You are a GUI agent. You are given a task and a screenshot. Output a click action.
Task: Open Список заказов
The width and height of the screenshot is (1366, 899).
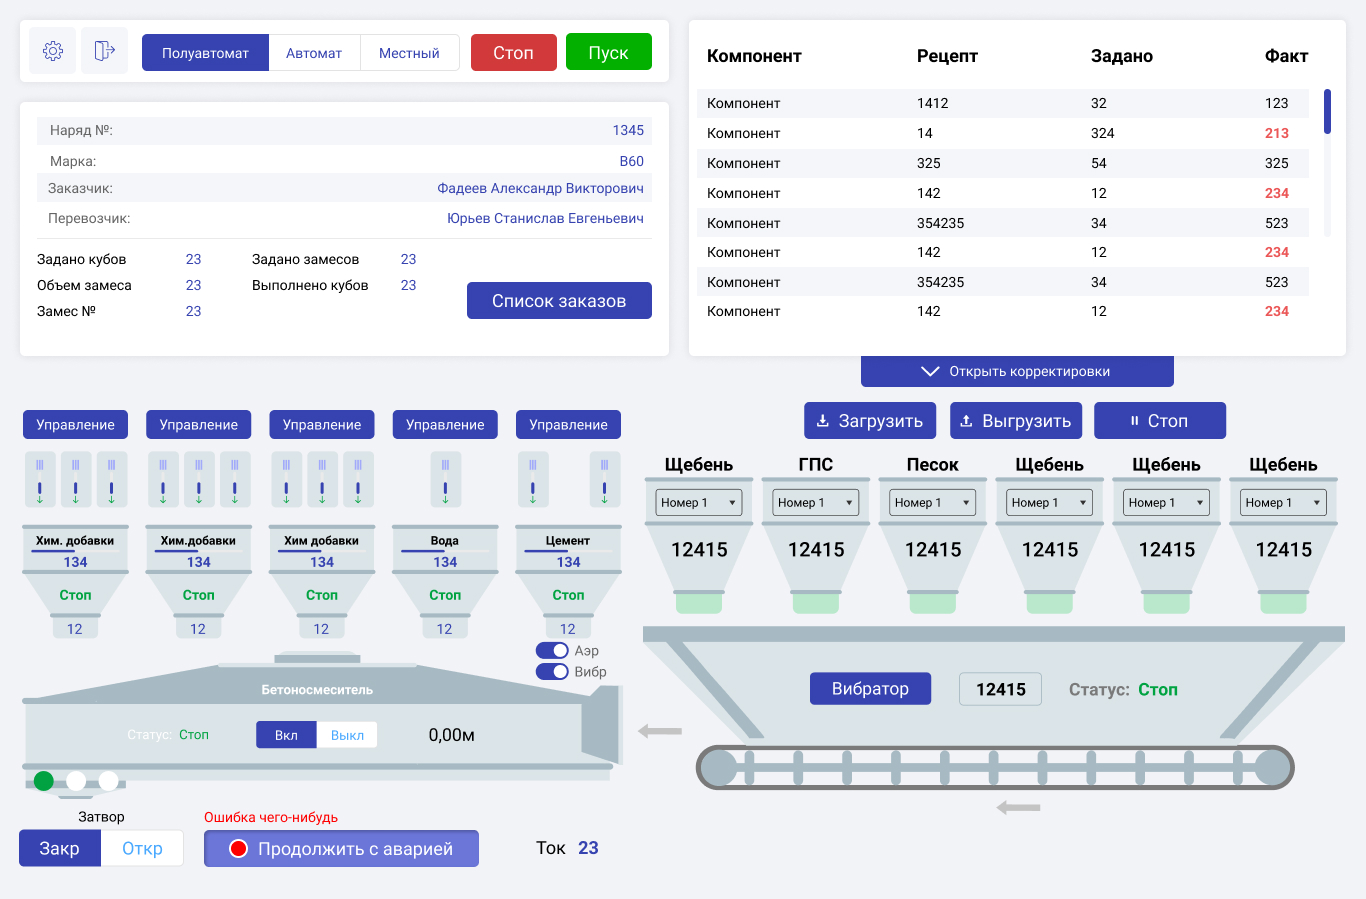(559, 301)
